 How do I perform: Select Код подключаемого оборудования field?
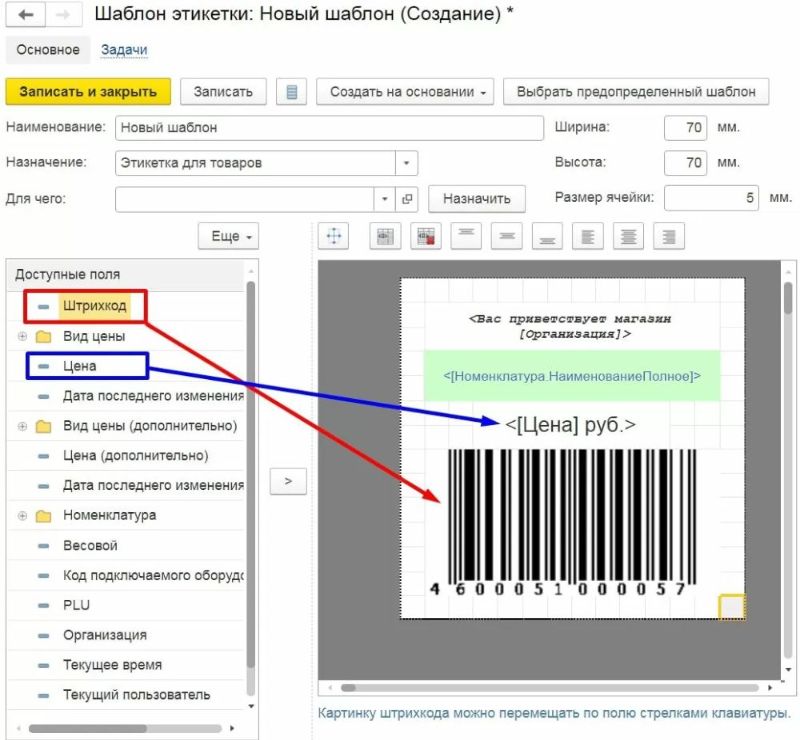pyautogui.click(x=153, y=576)
